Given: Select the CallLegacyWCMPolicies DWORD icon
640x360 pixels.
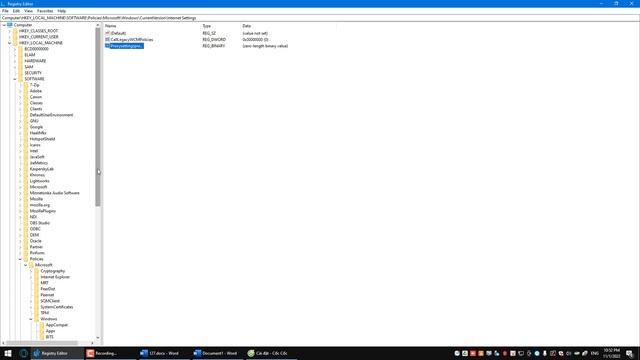Looking at the screenshot, I should 107,40.
